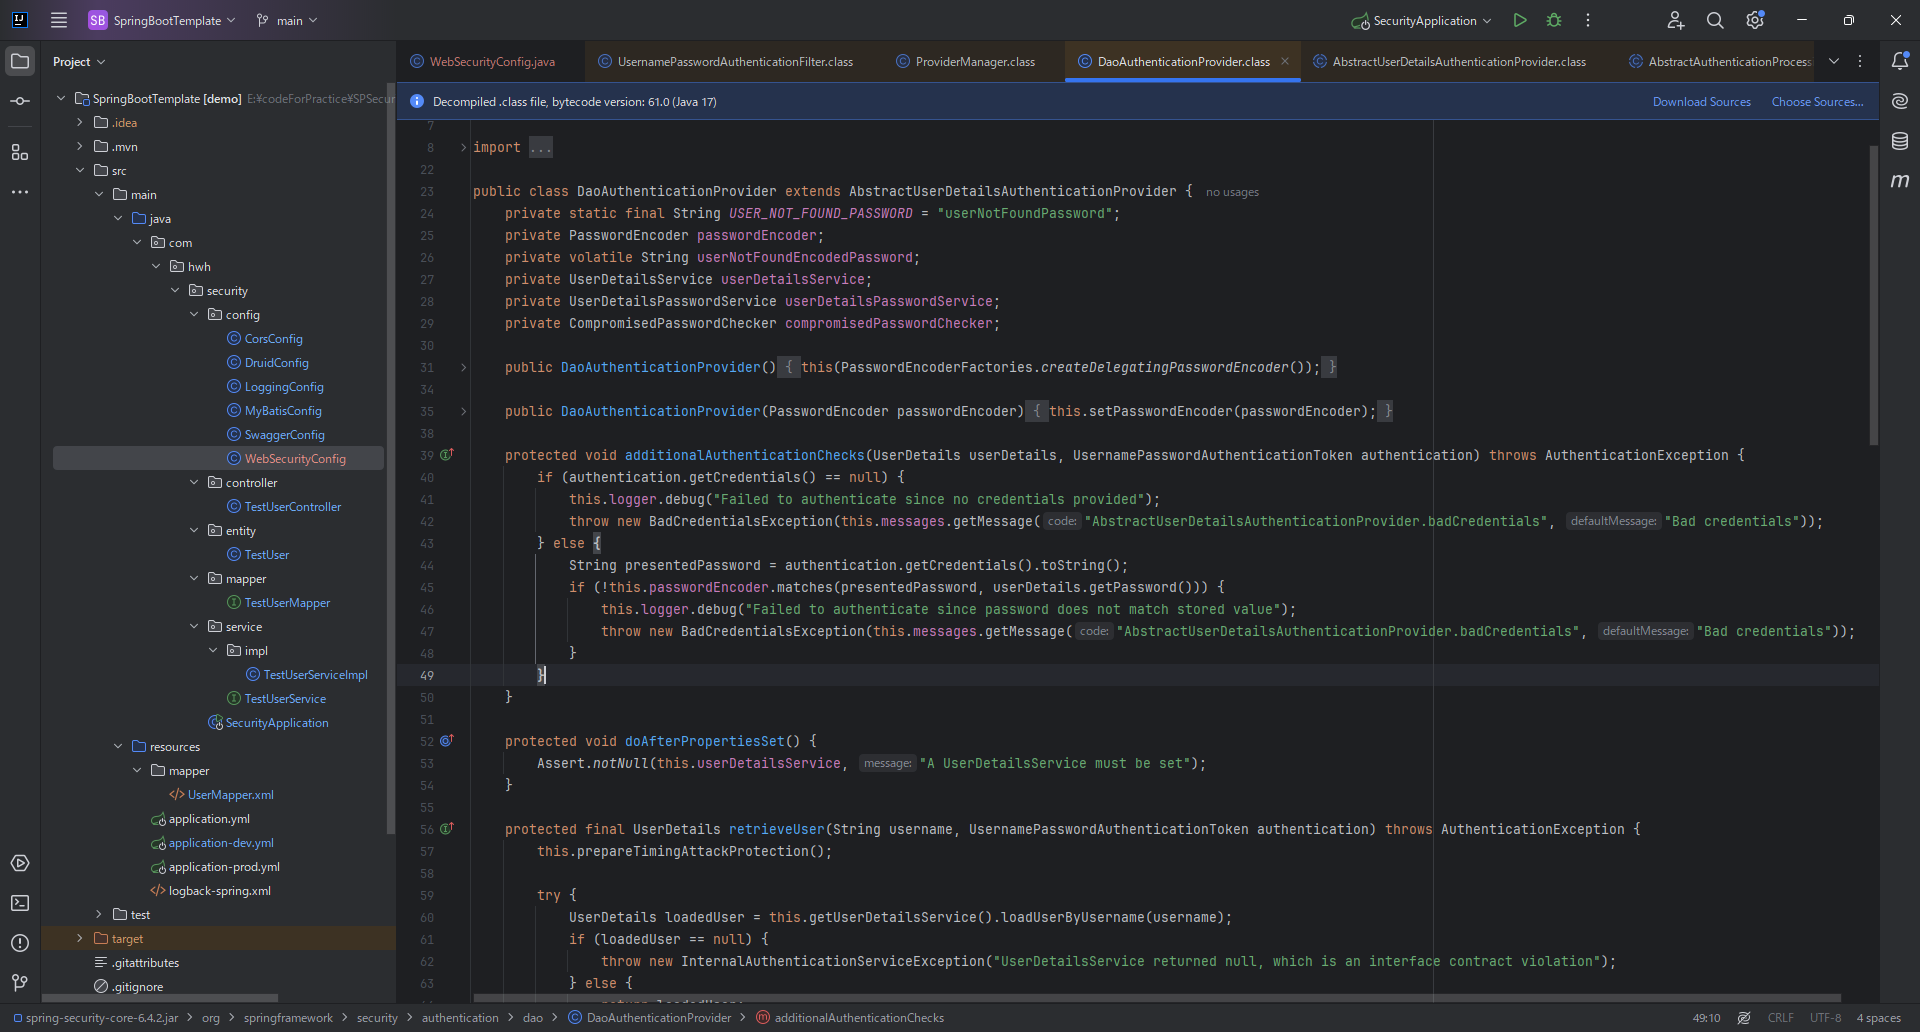Click DaoAuthenticationProvider breadcrumb
This screenshot has width=1920, height=1032.
(650, 1018)
